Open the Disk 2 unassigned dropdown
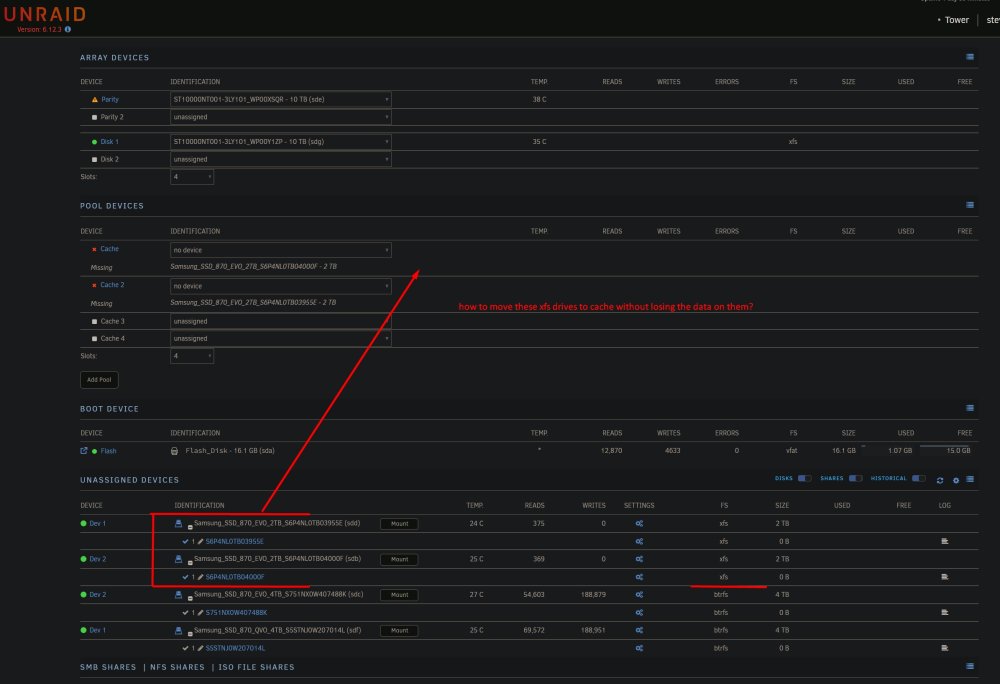The image size is (1000, 684). [x=281, y=159]
